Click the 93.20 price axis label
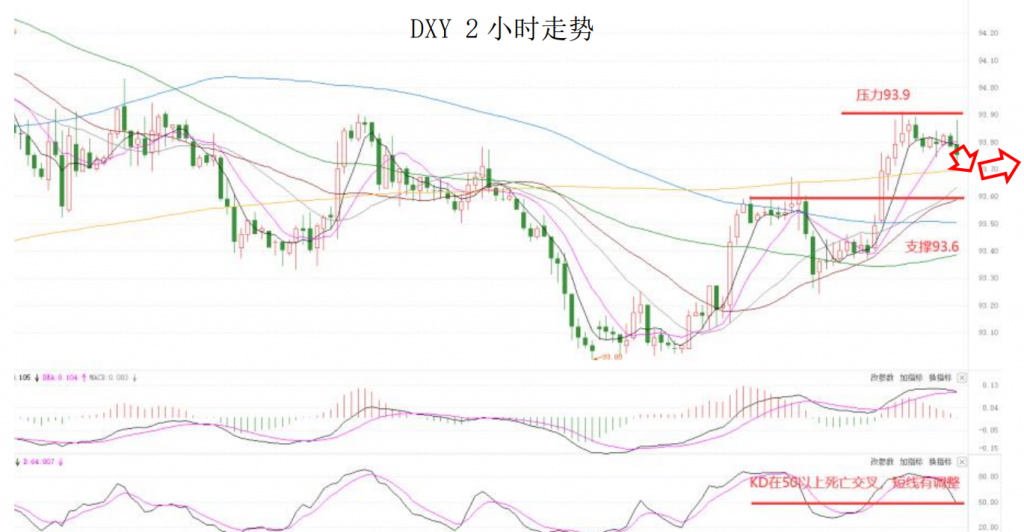The height and width of the screenshot is (532, 1024). 988,305
